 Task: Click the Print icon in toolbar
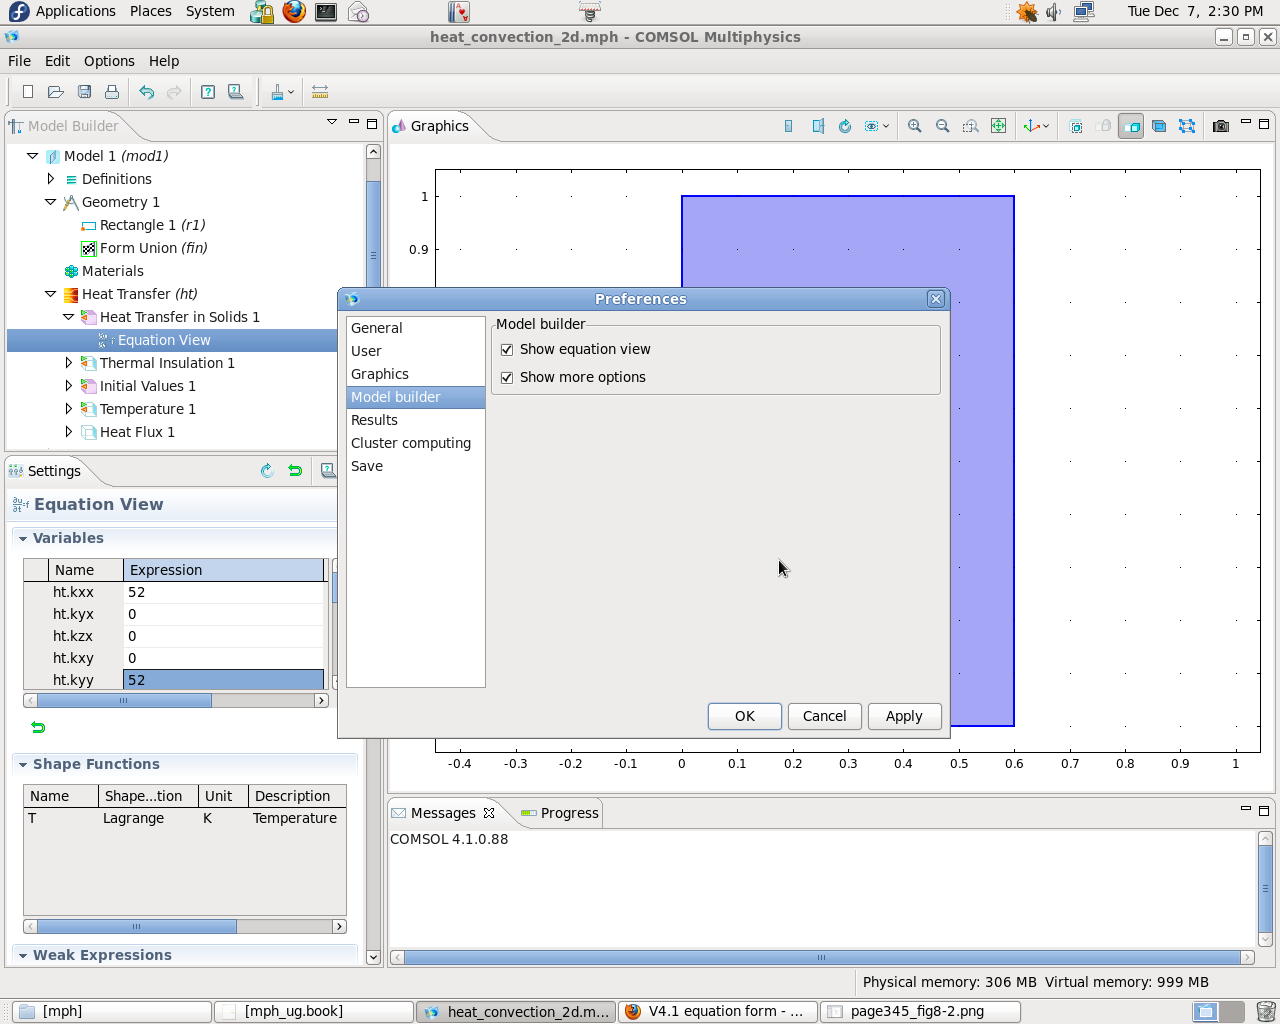[x=112, y=92]
